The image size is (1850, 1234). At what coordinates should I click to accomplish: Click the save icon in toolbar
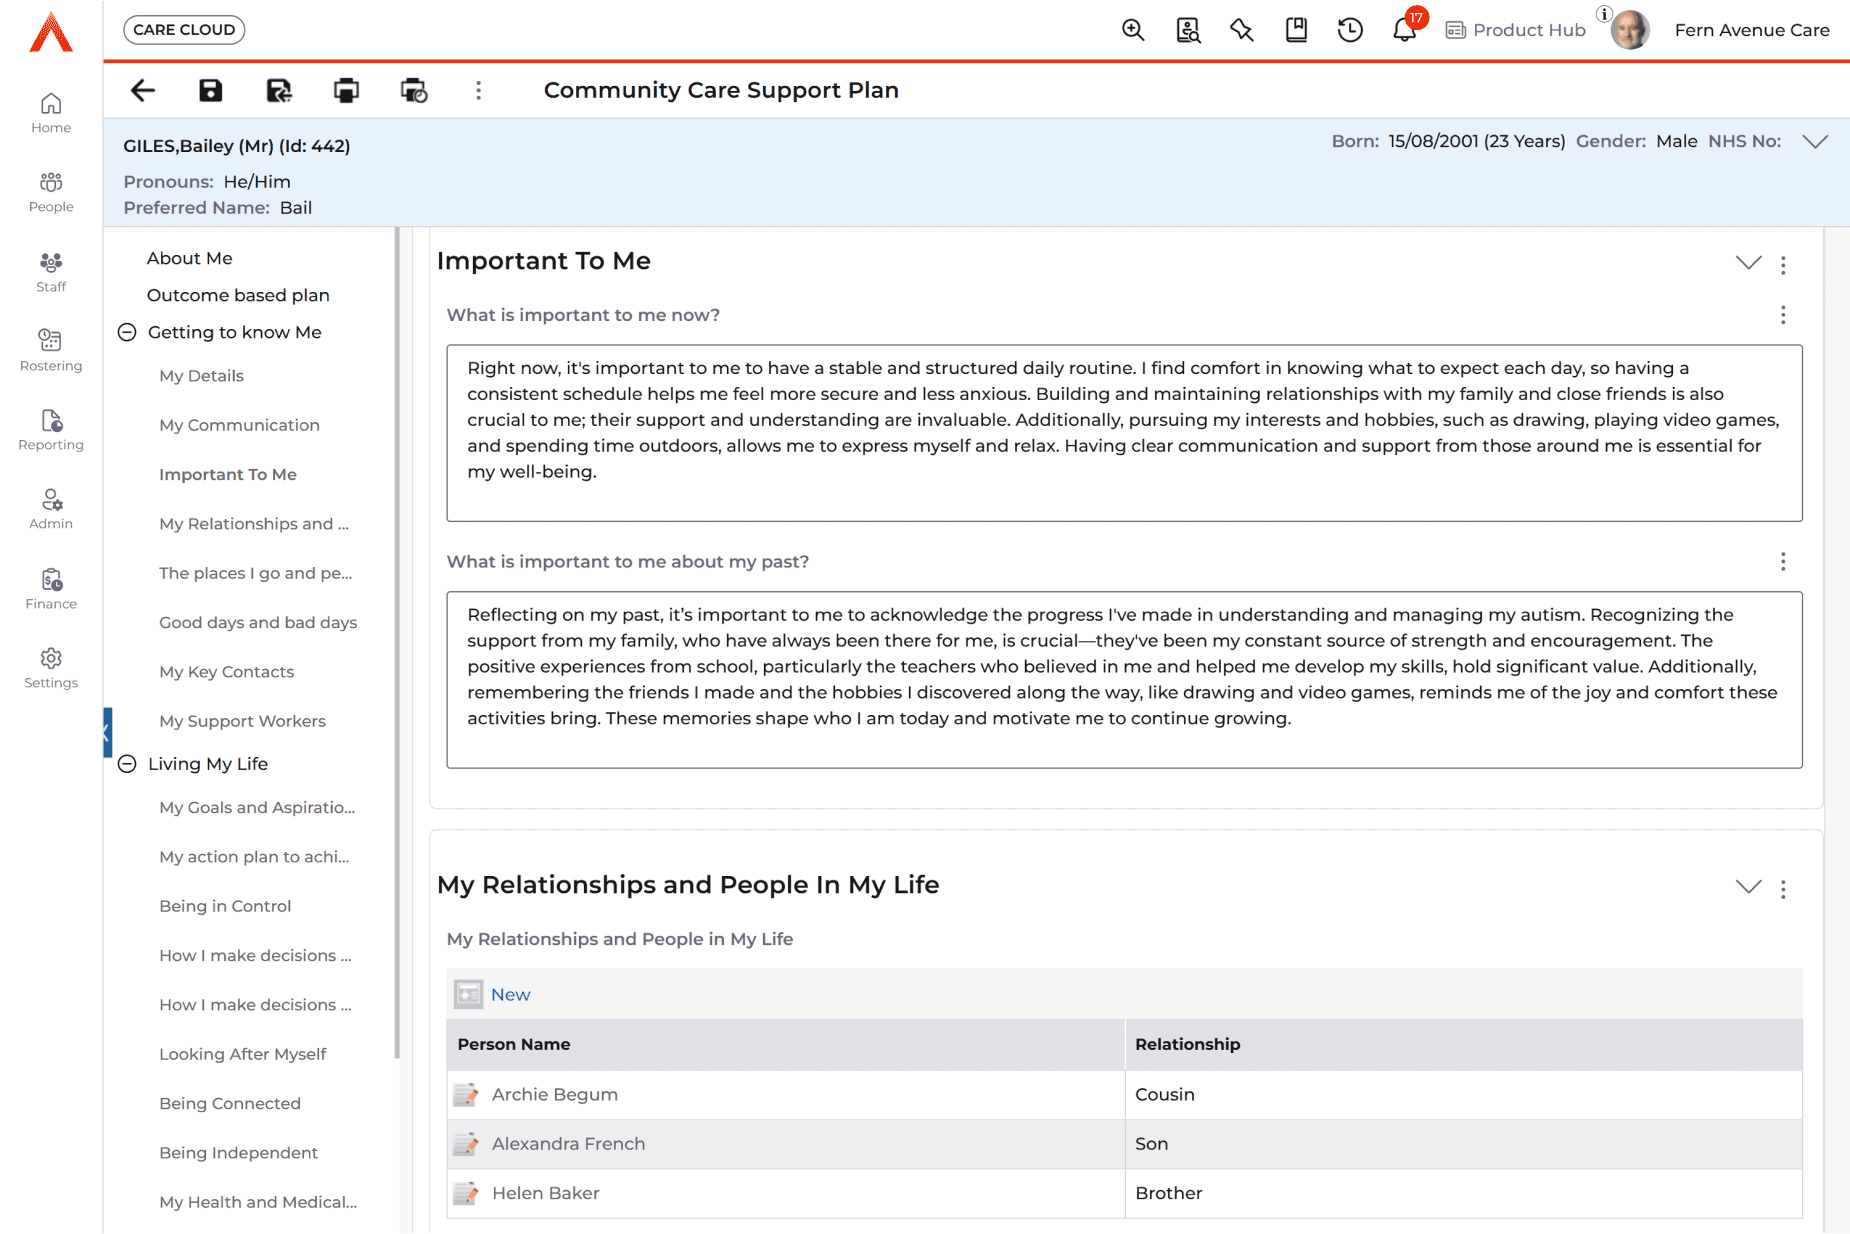(x=210, y=91)
